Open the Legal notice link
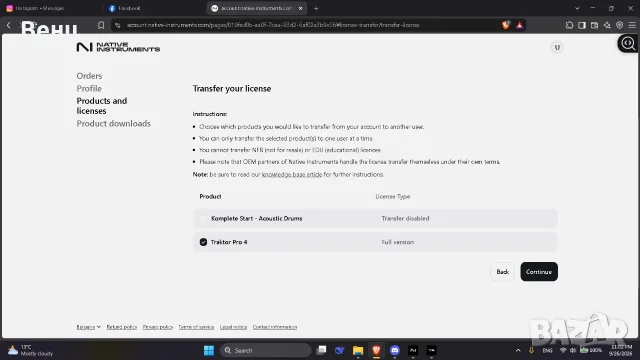The width and height of the screenshot is (640, 360). coord(233,327)
